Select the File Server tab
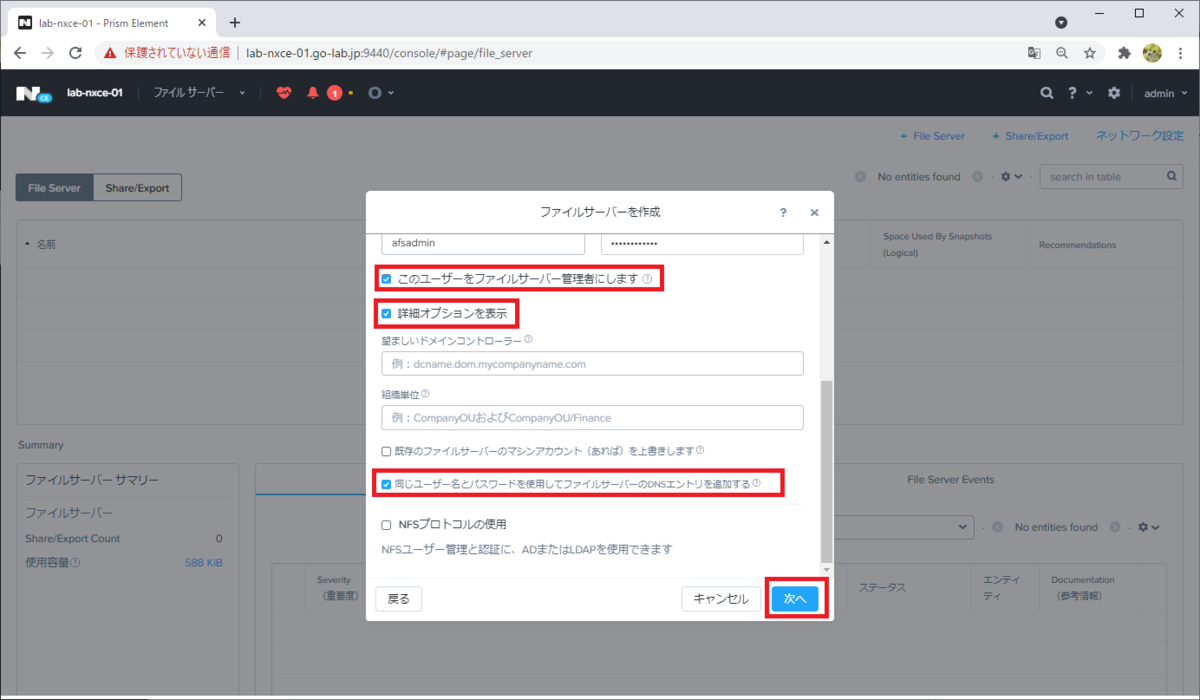Screen dimensions: 1200x700 coord(54,187)
